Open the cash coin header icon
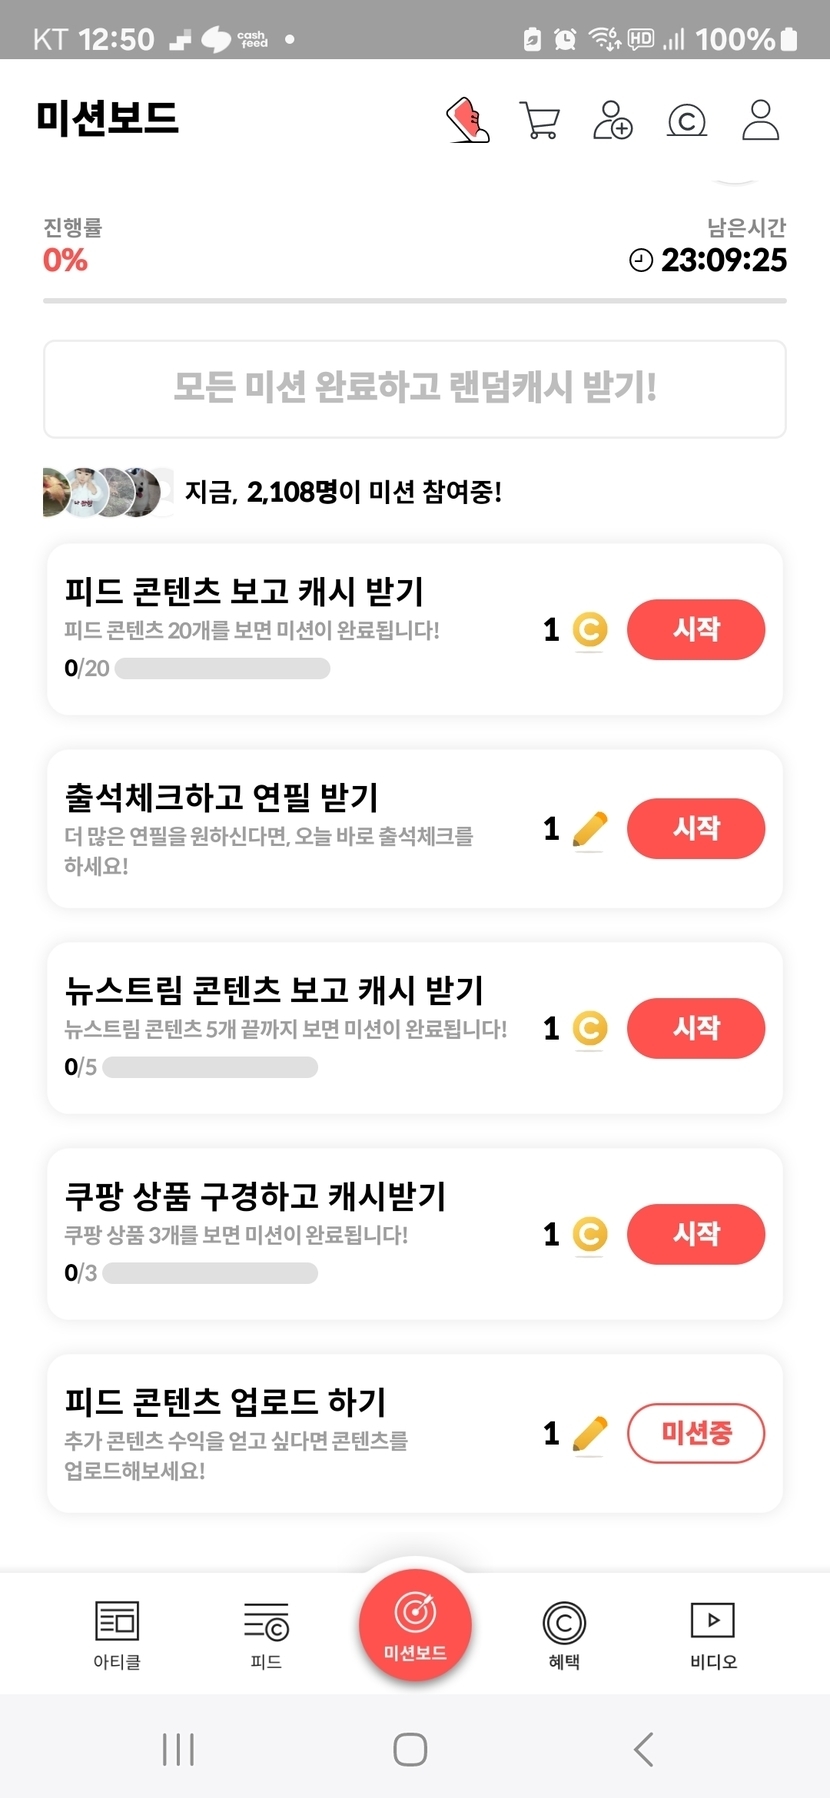This screenshot has width=830, height=1798. (686, 121)
